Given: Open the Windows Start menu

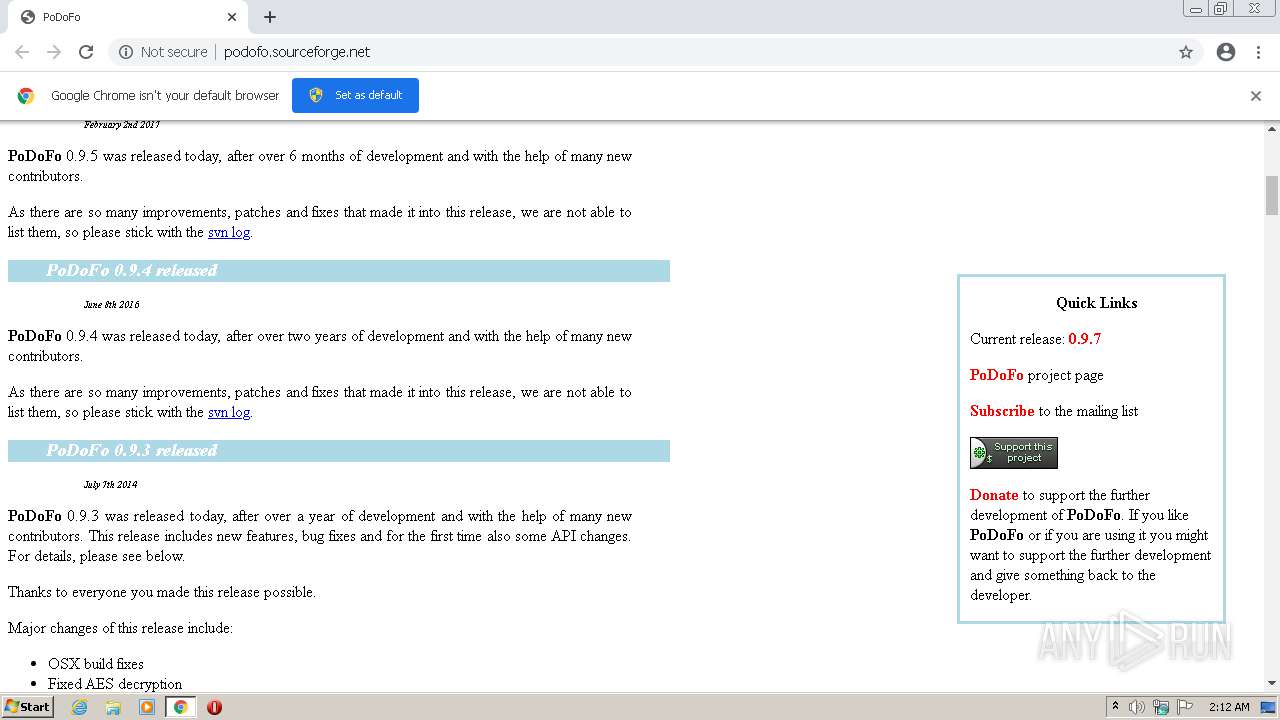Looking at the screenshot, I should coord(27,706).
